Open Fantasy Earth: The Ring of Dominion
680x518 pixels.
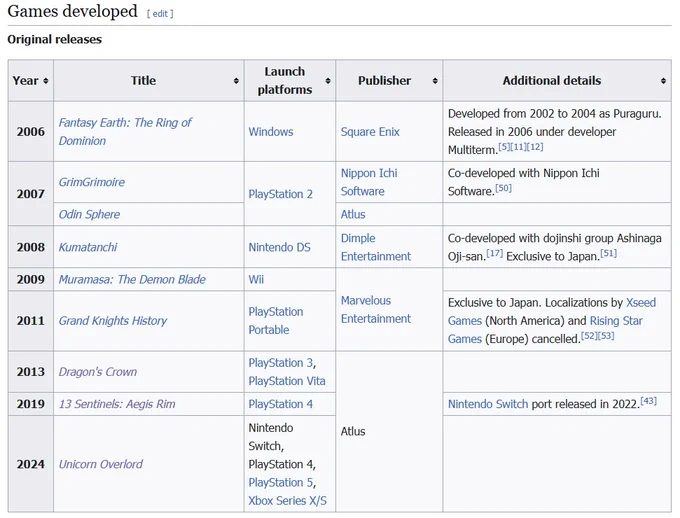coord(125,131)
